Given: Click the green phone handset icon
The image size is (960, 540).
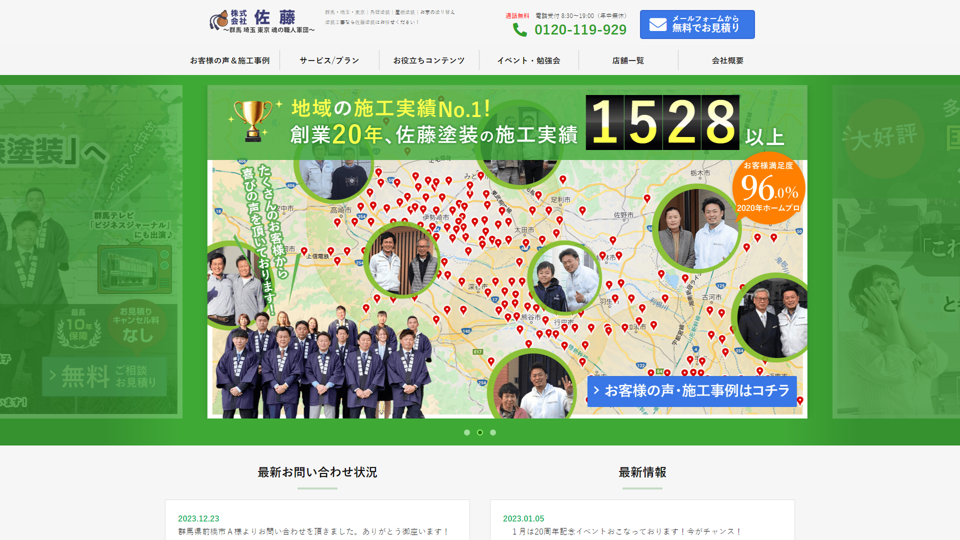Looking at the screenshot, I should tap(520, 30).
